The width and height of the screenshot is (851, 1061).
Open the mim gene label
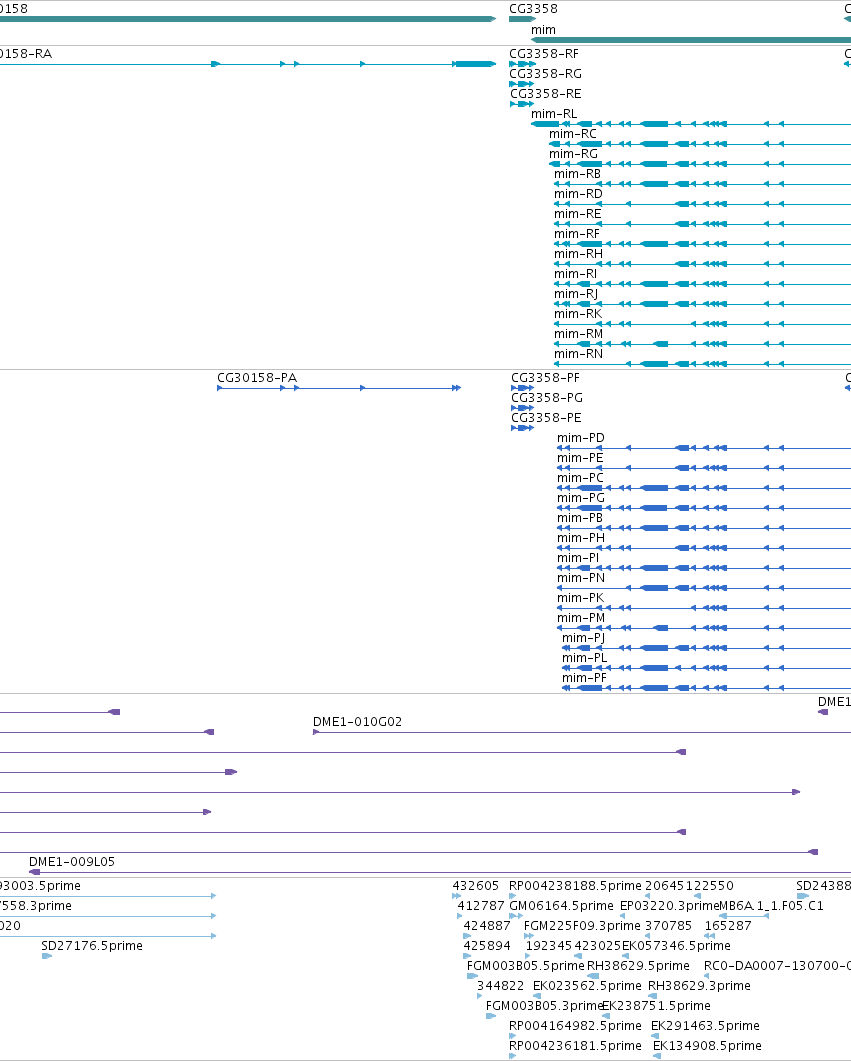(x=543, y=30)
